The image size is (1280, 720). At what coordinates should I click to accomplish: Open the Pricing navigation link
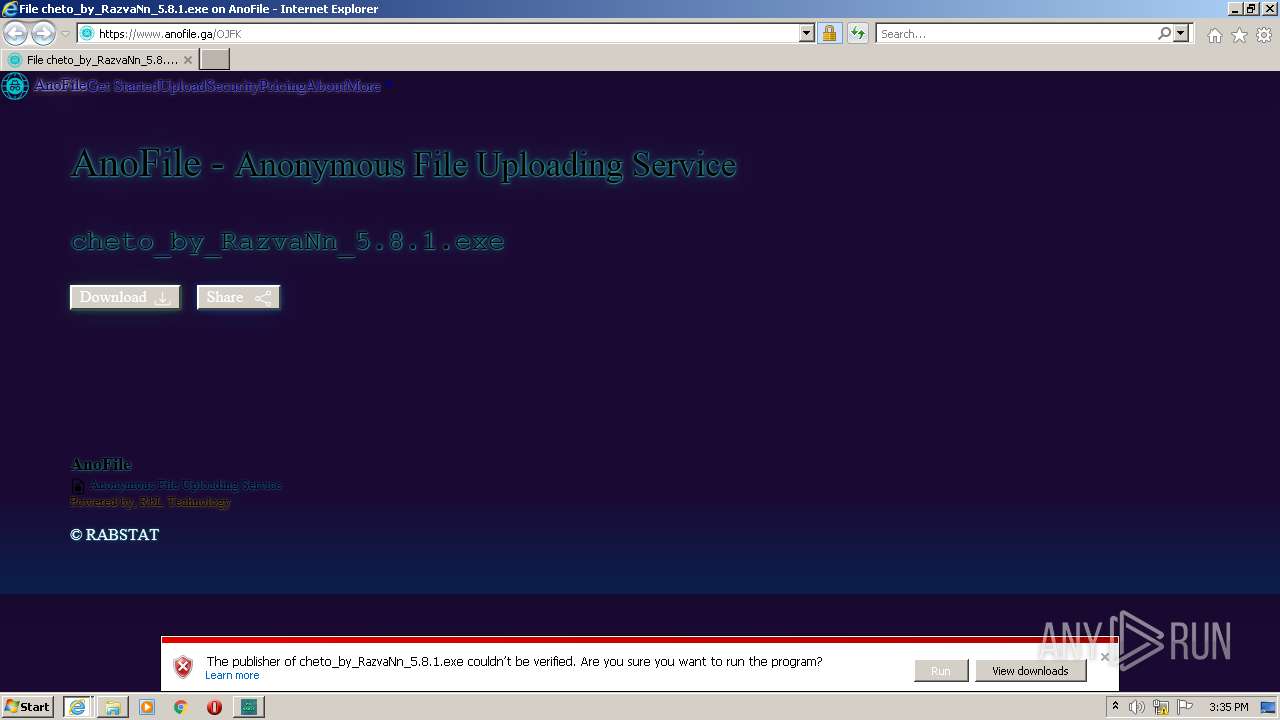point(283,86)
